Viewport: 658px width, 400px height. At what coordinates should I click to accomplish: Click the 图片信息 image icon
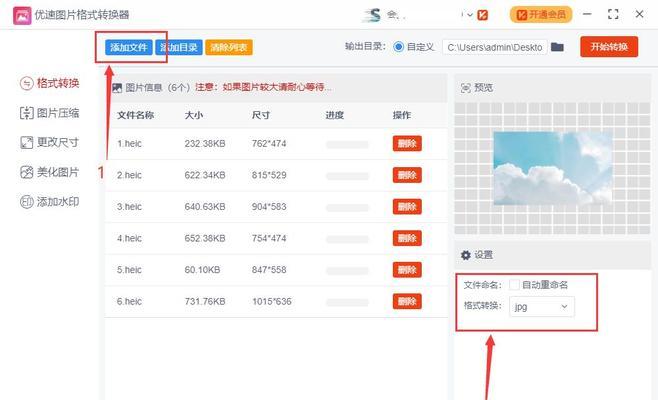coord(117,88)
